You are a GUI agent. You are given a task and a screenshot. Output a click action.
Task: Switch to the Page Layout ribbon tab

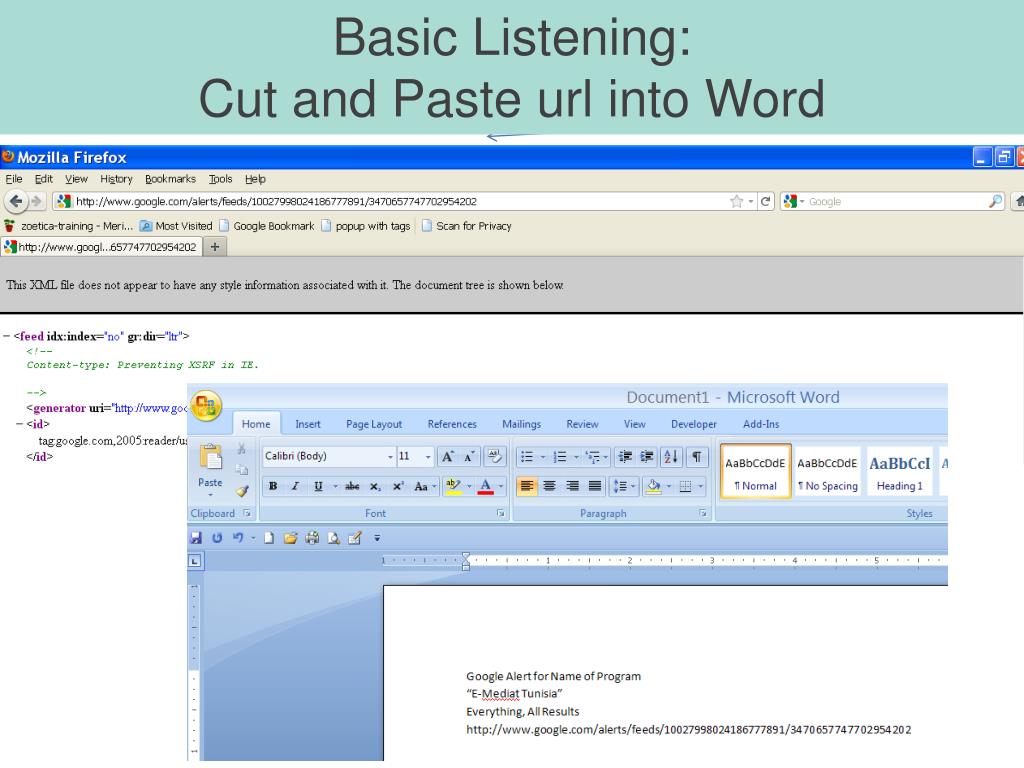374,424
